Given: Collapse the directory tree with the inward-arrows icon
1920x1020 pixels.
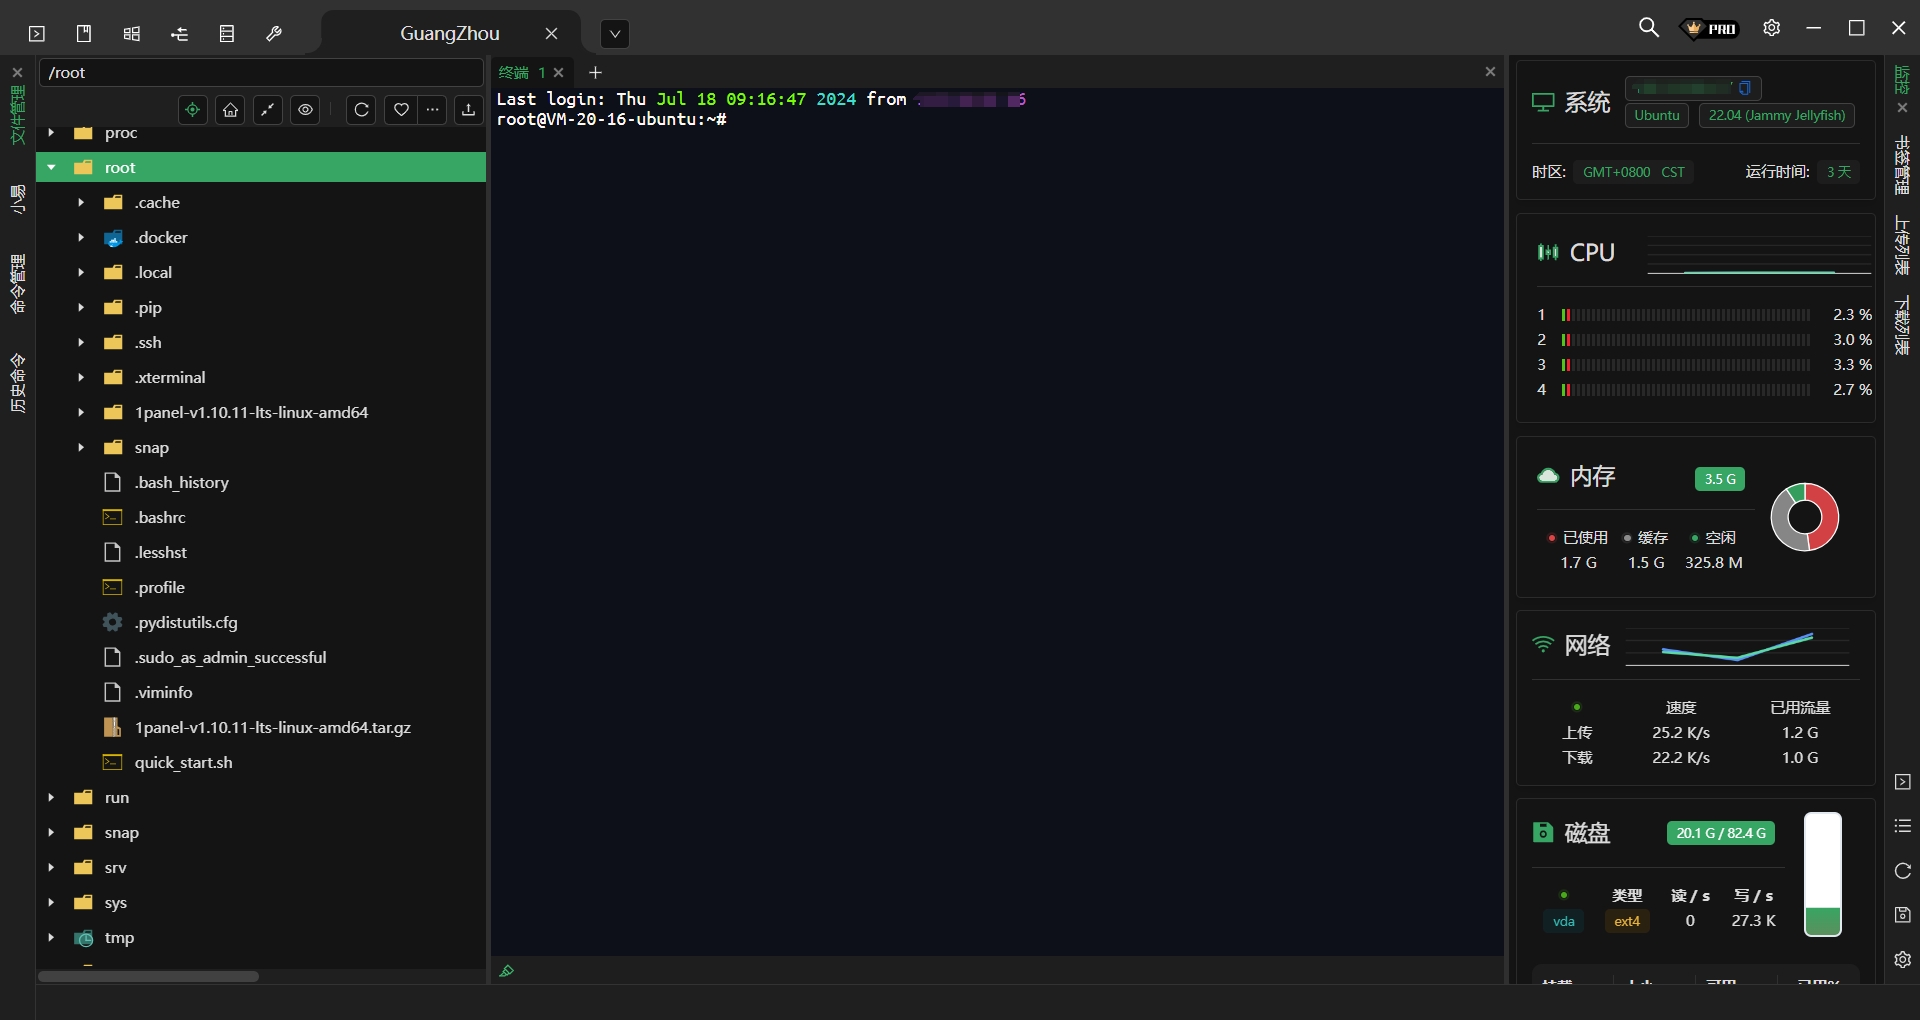Looking at the screenshot, I should (x=267, y=110).
